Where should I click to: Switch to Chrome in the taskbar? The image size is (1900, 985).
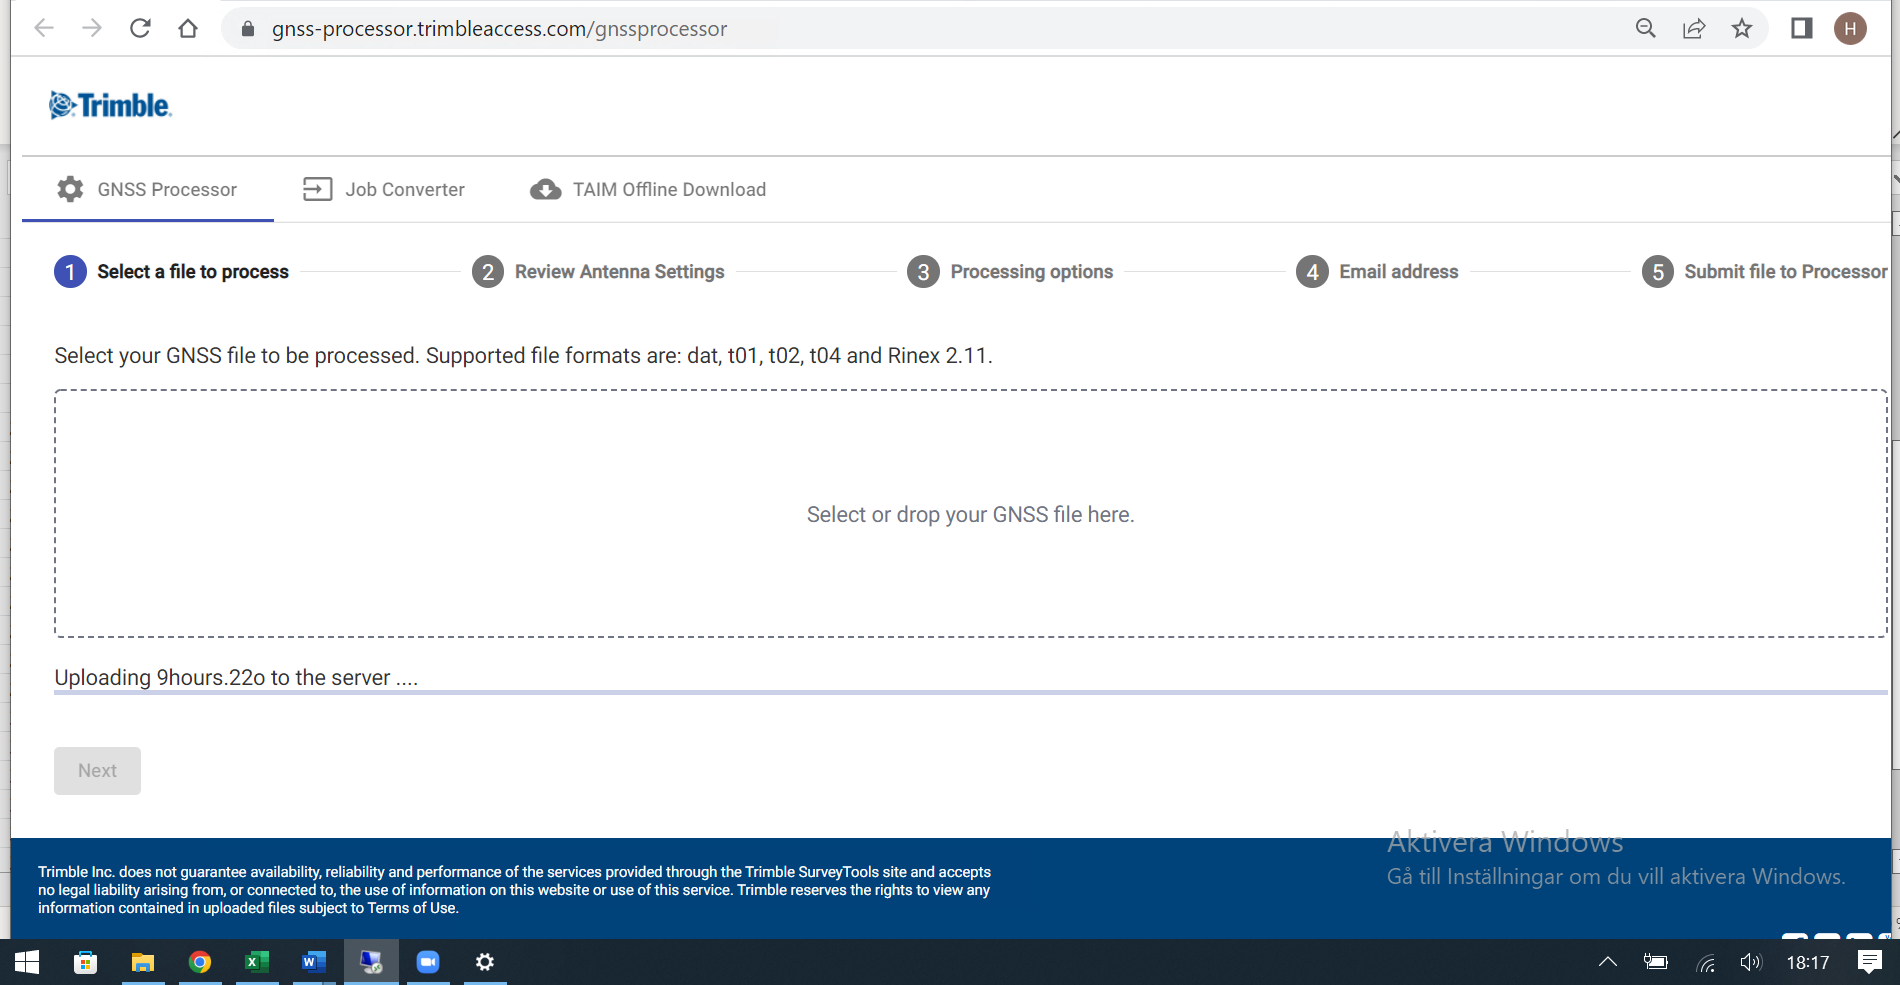[200, 962]
